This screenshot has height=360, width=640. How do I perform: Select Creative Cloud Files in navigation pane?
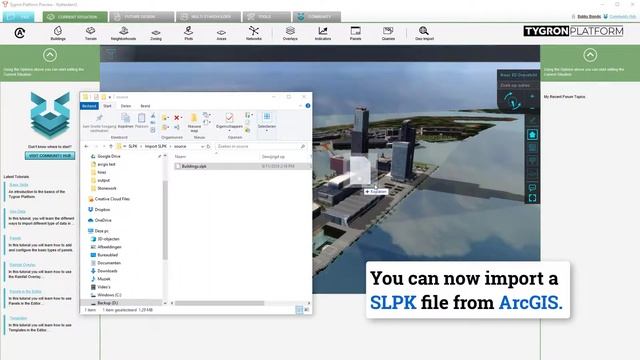[x=112, y=199]
